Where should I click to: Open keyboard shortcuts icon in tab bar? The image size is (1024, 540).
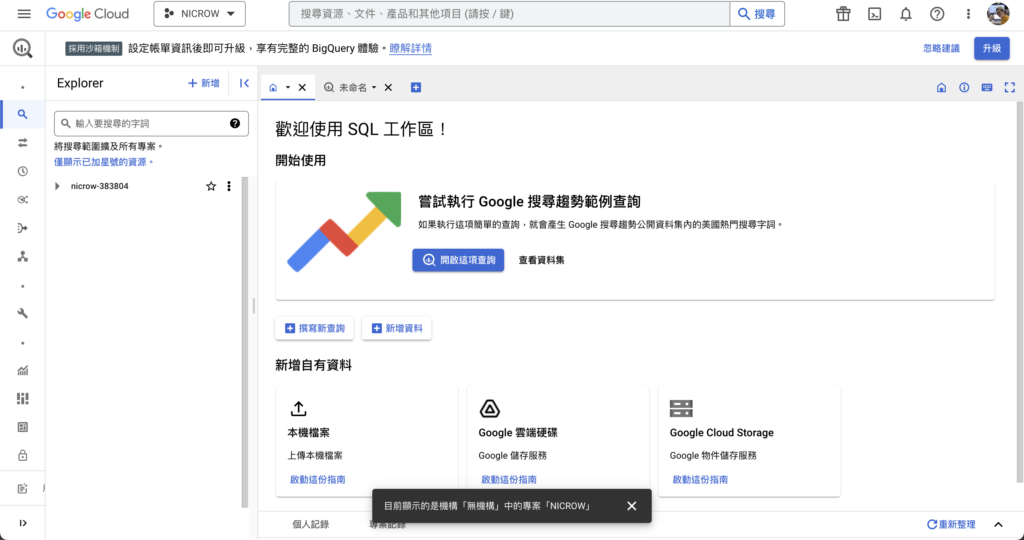[x=987, y=87]
